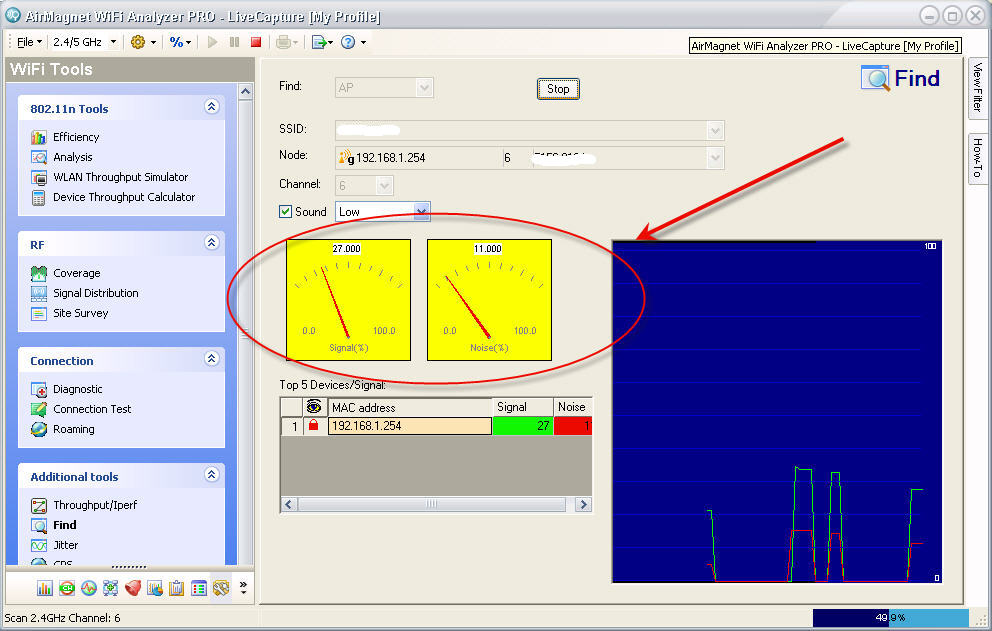Click the play capture icon

coord(213,42)
